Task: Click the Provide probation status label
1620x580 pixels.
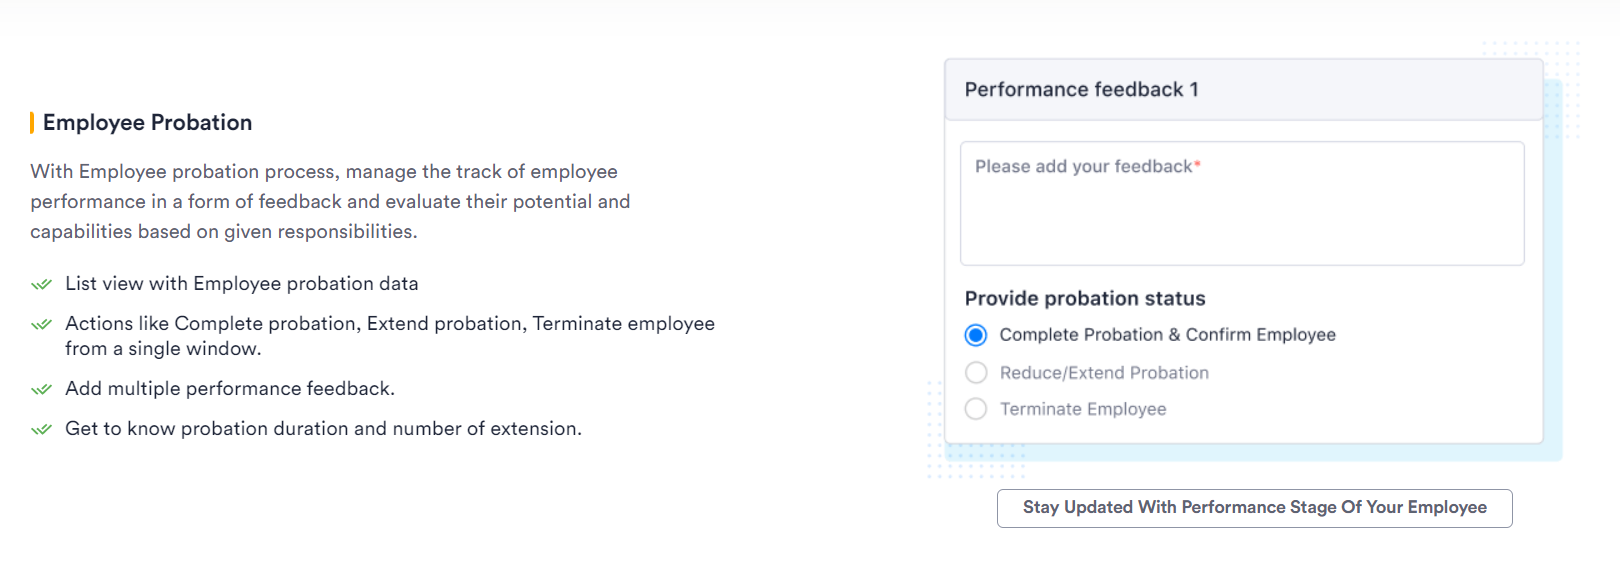Action: click(x=1085, y=299)
